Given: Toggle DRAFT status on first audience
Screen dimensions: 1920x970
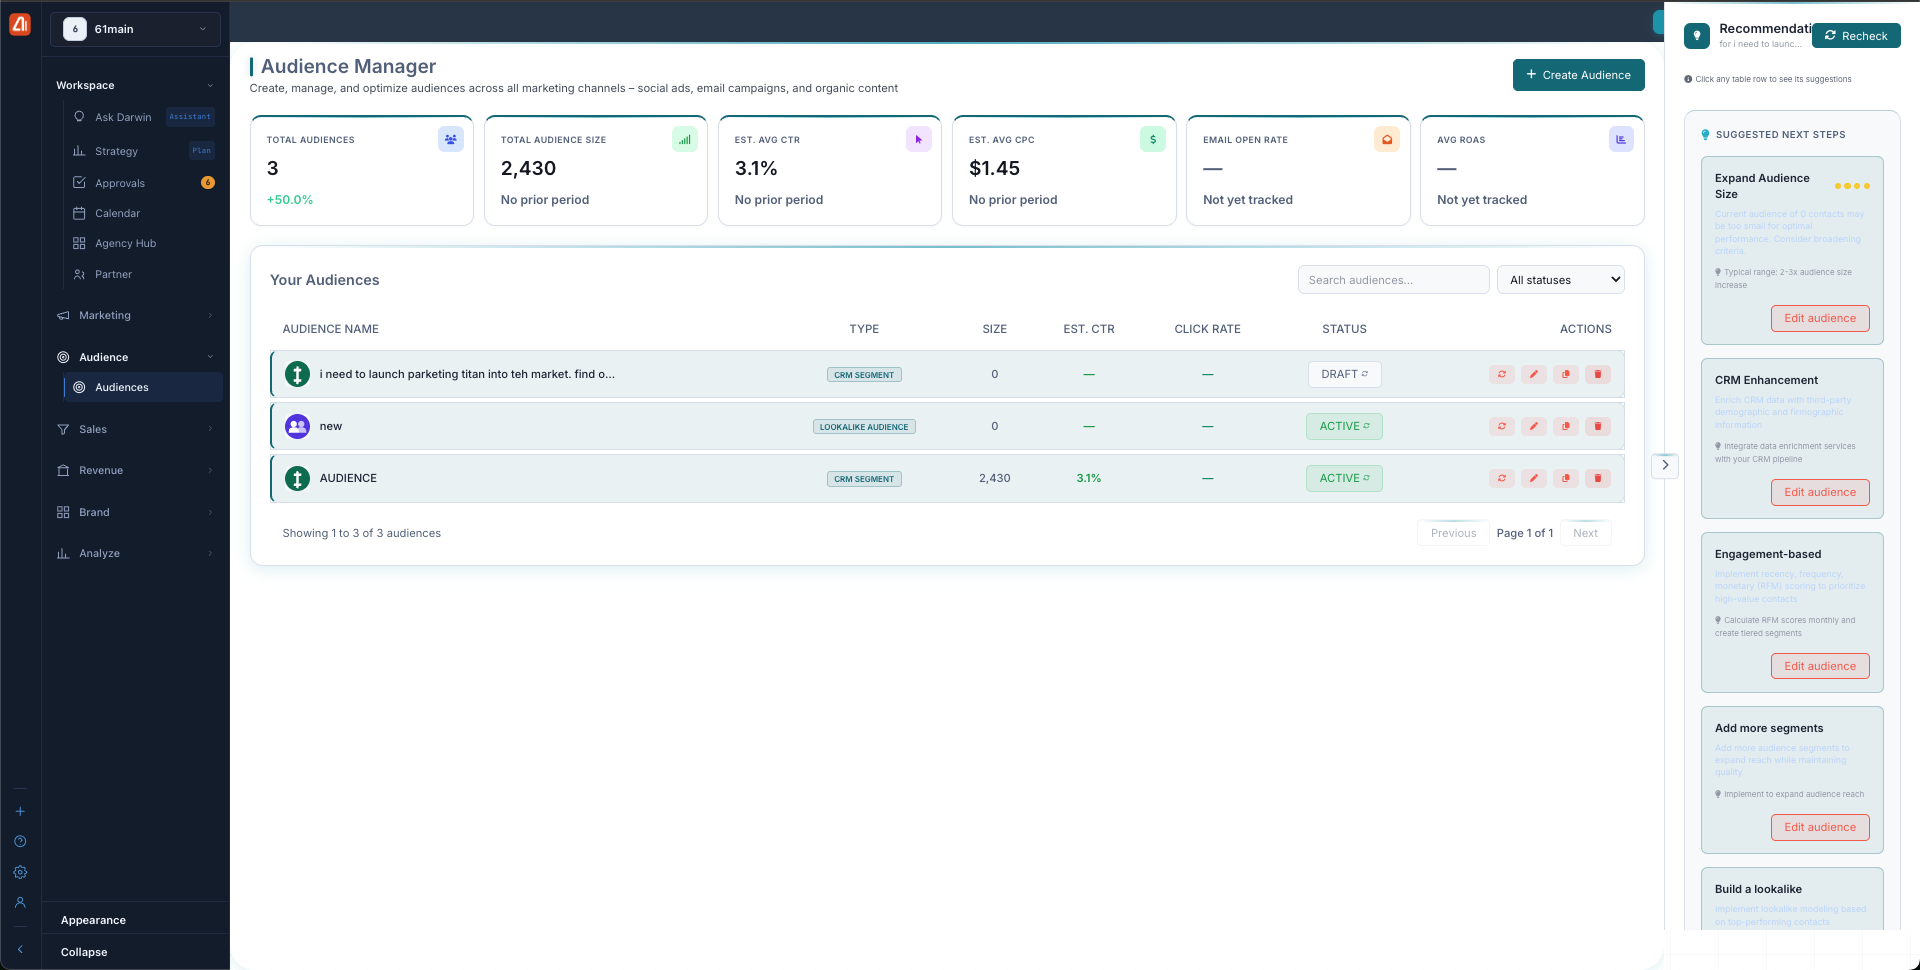Looking at the screenshot, I should point(1344,374).
